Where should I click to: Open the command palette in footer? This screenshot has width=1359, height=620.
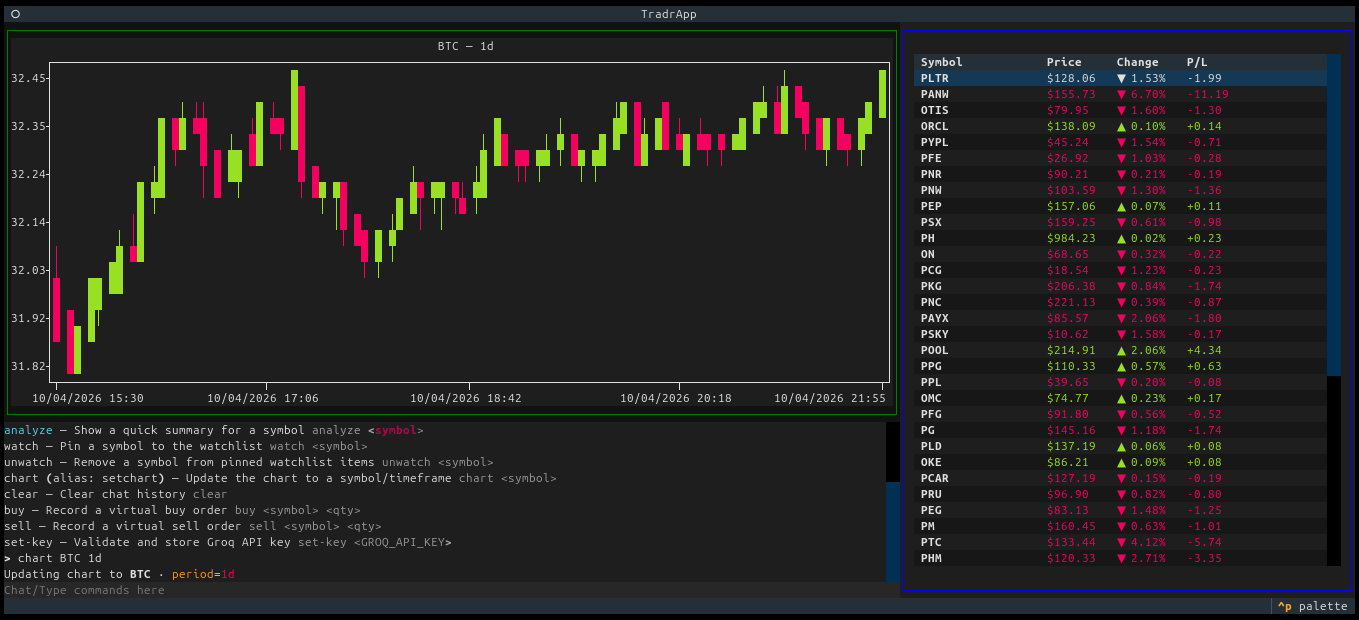click(x=1315, y=606)
